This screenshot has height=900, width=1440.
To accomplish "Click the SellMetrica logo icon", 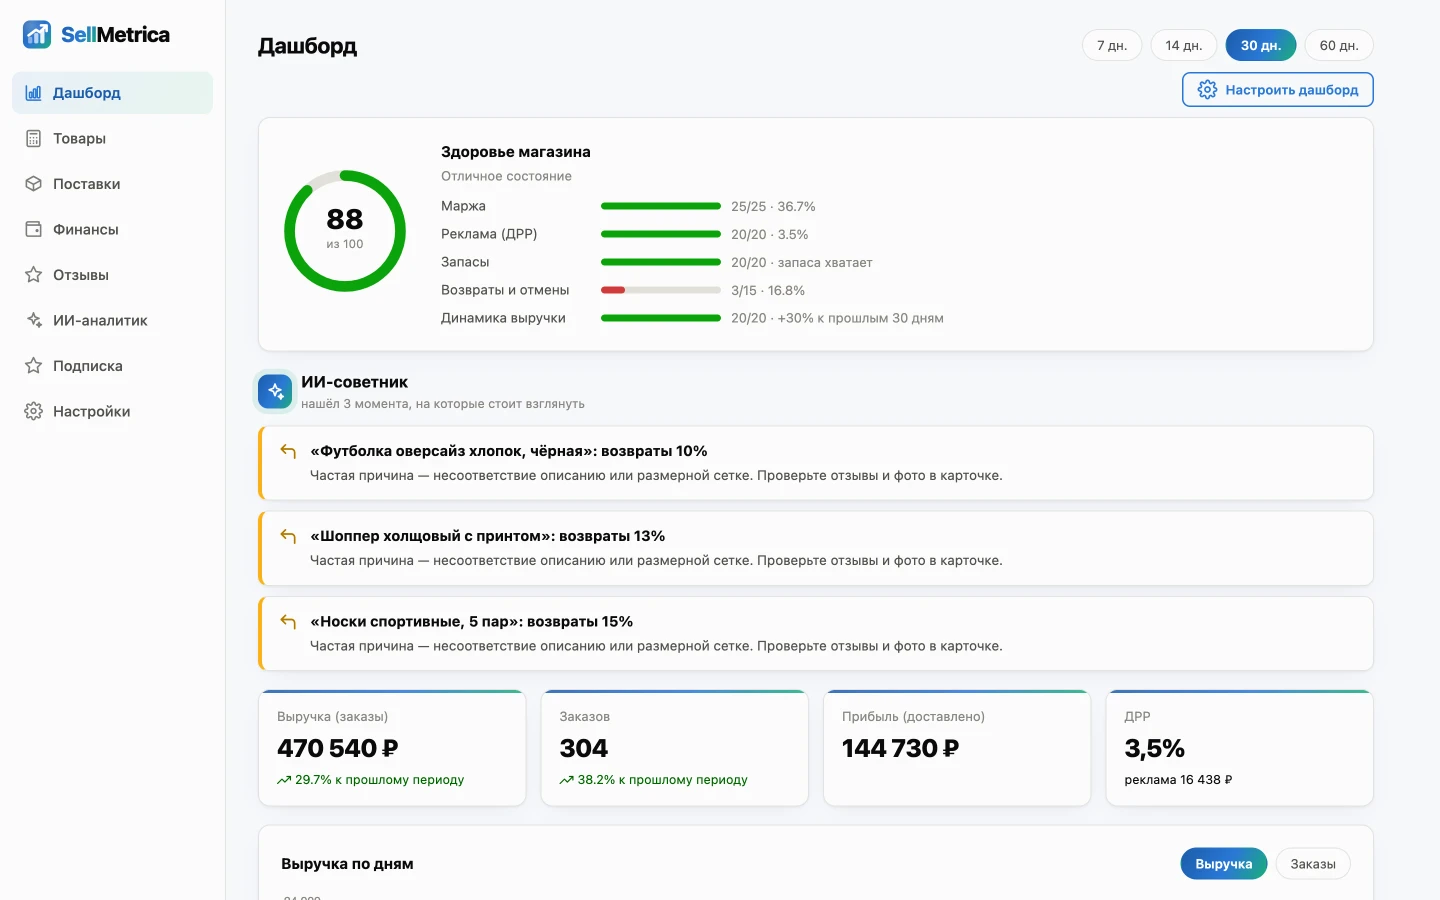I will 37,34.
